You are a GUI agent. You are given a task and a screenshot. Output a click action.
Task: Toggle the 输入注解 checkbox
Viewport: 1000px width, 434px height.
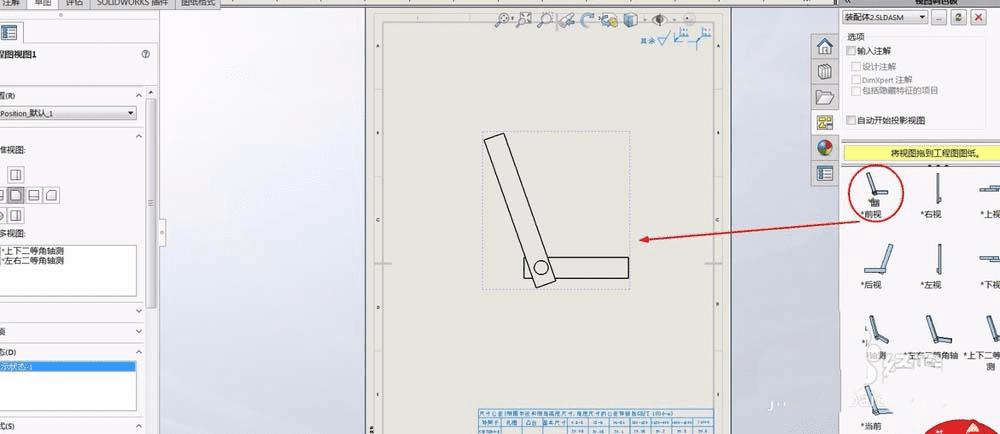pyautogui.click(x=850, y=50)
